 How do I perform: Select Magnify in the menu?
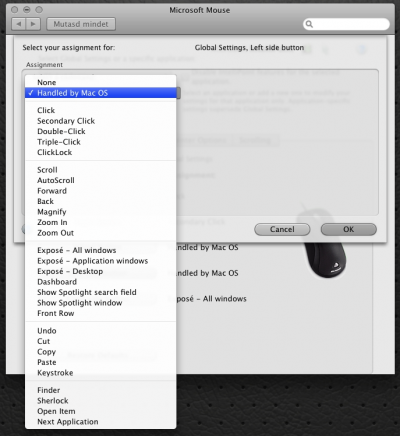pos(100,212)
